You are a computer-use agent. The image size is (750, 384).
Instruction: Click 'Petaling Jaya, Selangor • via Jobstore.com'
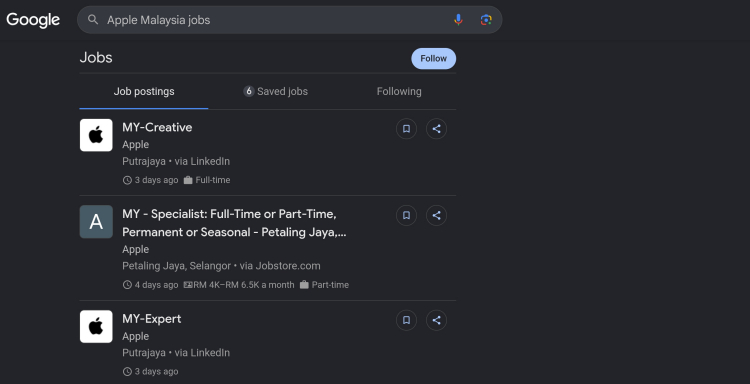click(221, 266)
